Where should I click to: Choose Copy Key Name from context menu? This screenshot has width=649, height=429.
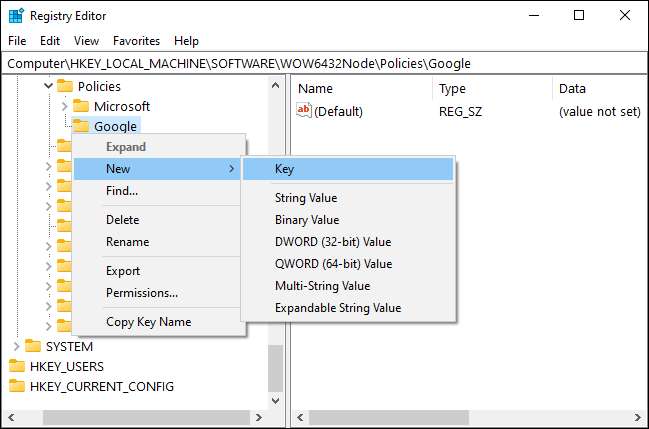148,322
